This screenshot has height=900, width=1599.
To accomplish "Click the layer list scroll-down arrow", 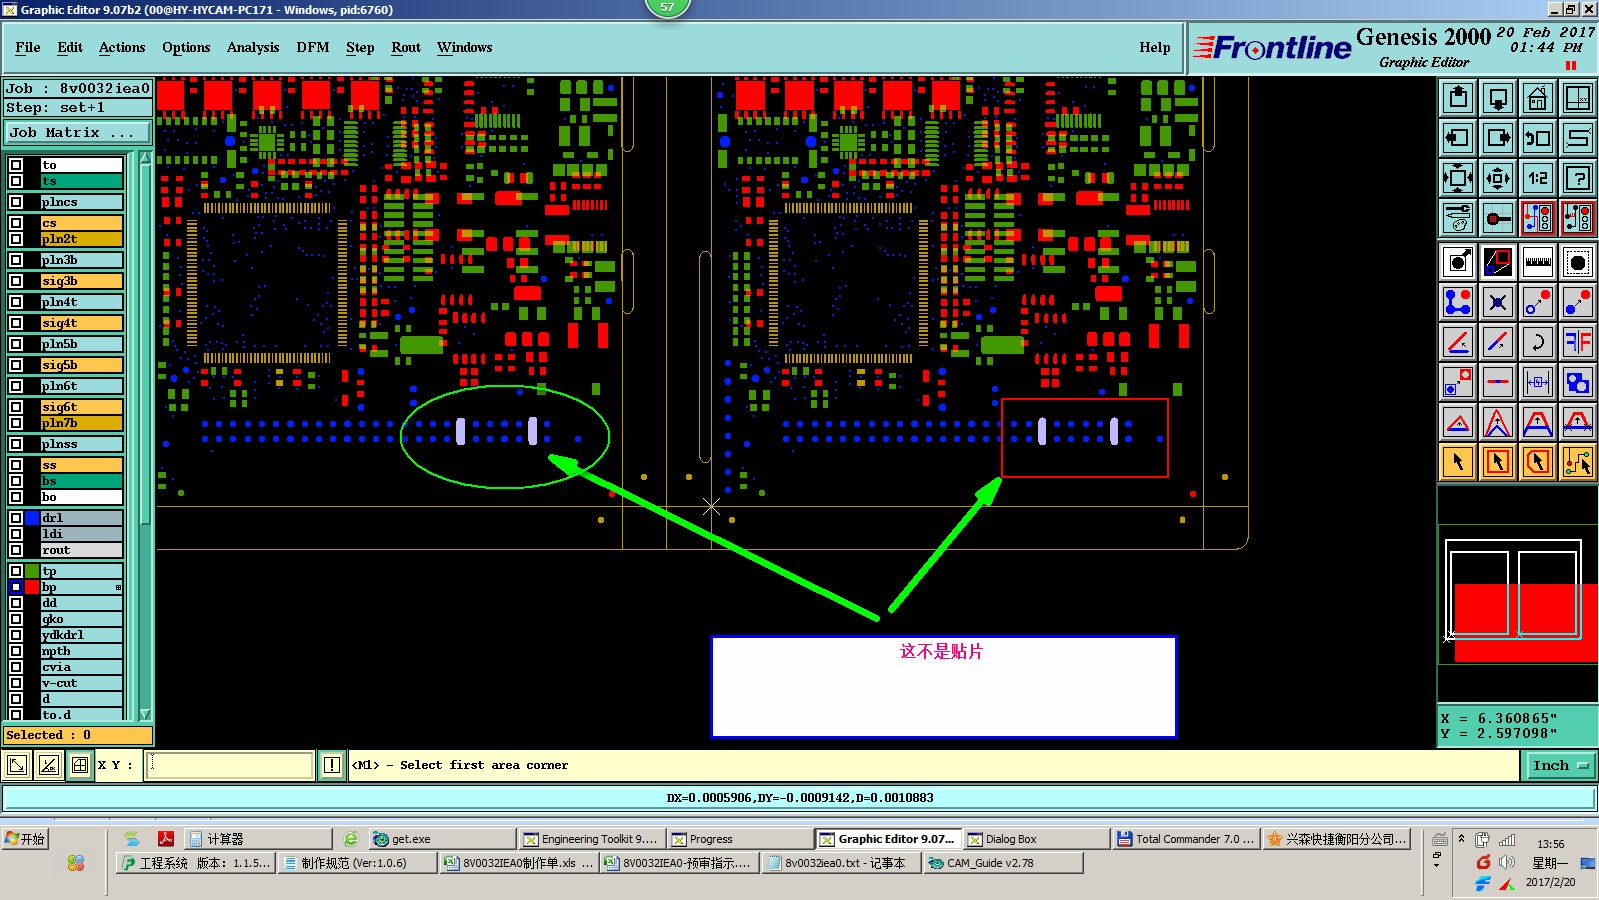I will point(145,714).
